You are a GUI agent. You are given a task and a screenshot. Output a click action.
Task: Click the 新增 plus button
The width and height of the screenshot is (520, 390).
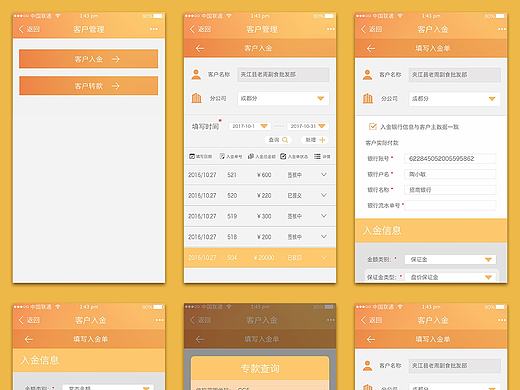tap(315, 140)
